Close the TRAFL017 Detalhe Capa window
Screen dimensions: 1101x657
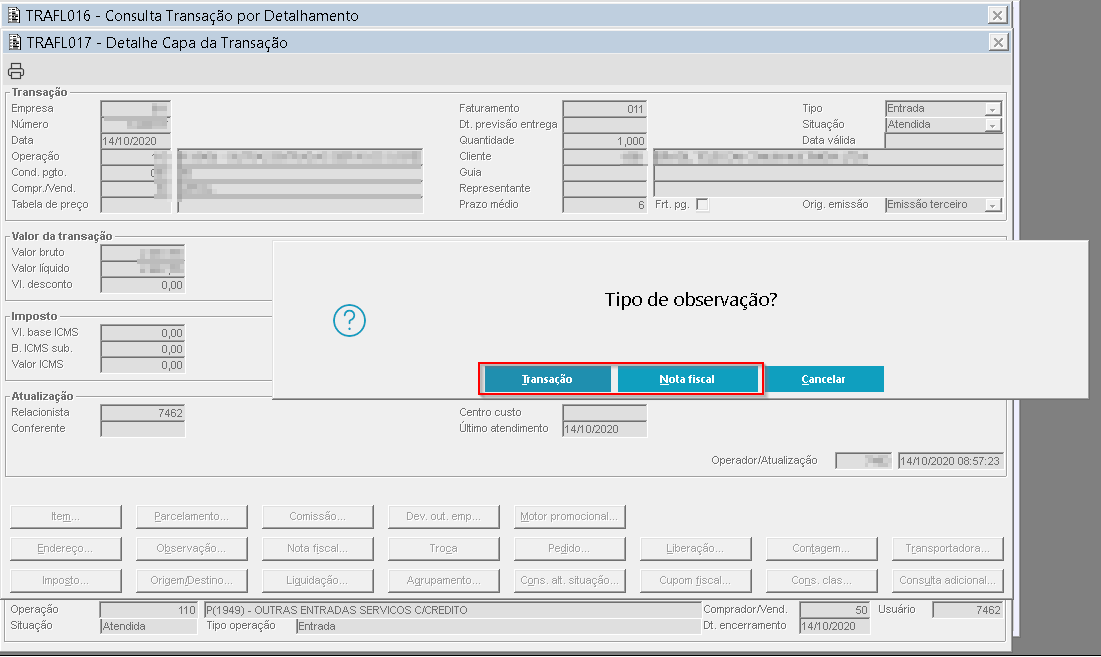tap(997, 43)
